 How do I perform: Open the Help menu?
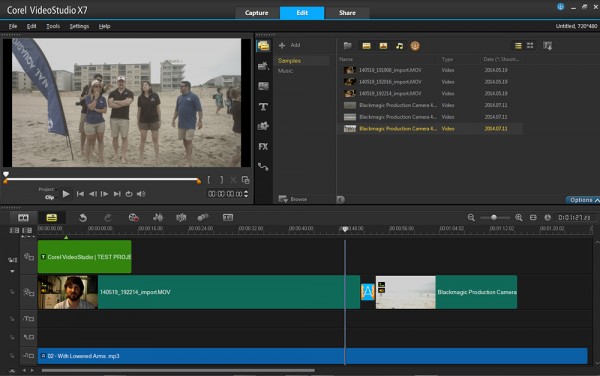point(104,26)
